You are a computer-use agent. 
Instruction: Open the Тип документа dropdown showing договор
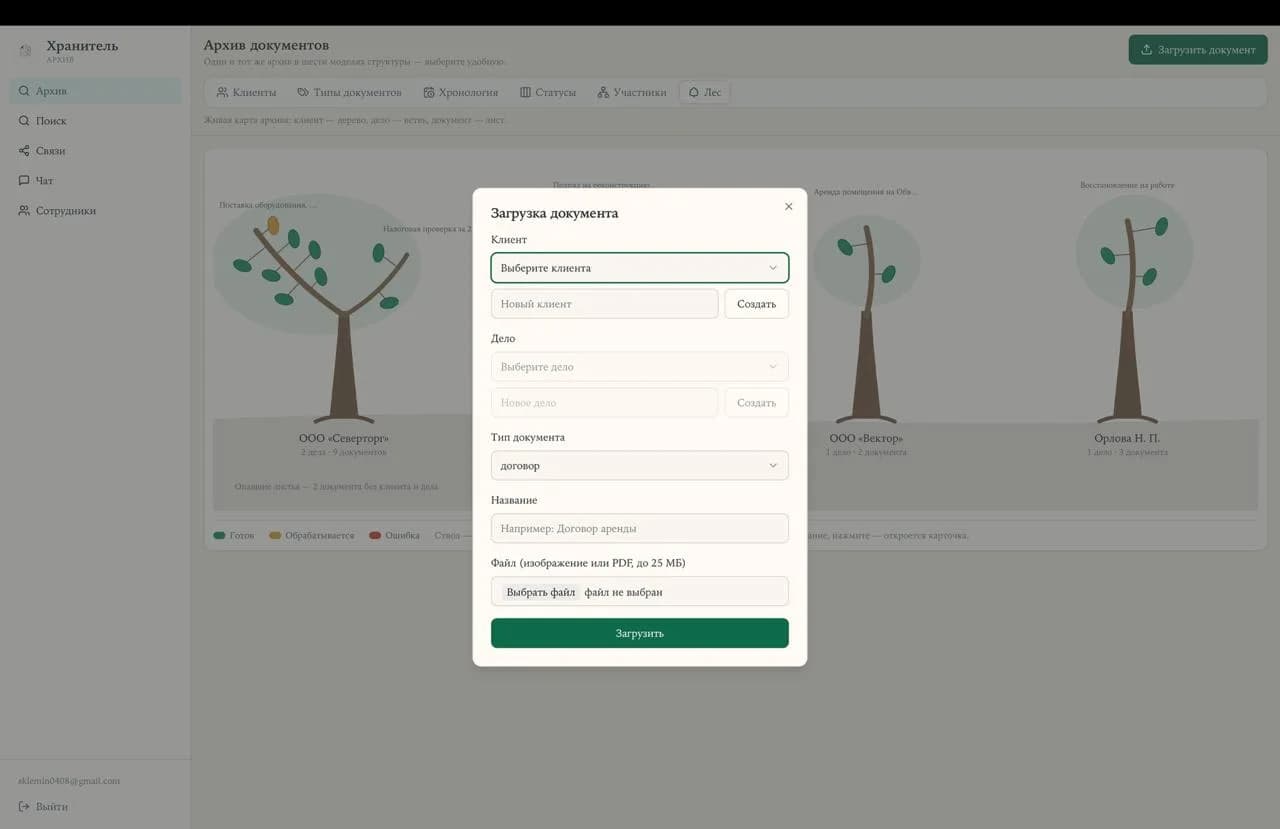pyautogui.click(x=639, y=466)
